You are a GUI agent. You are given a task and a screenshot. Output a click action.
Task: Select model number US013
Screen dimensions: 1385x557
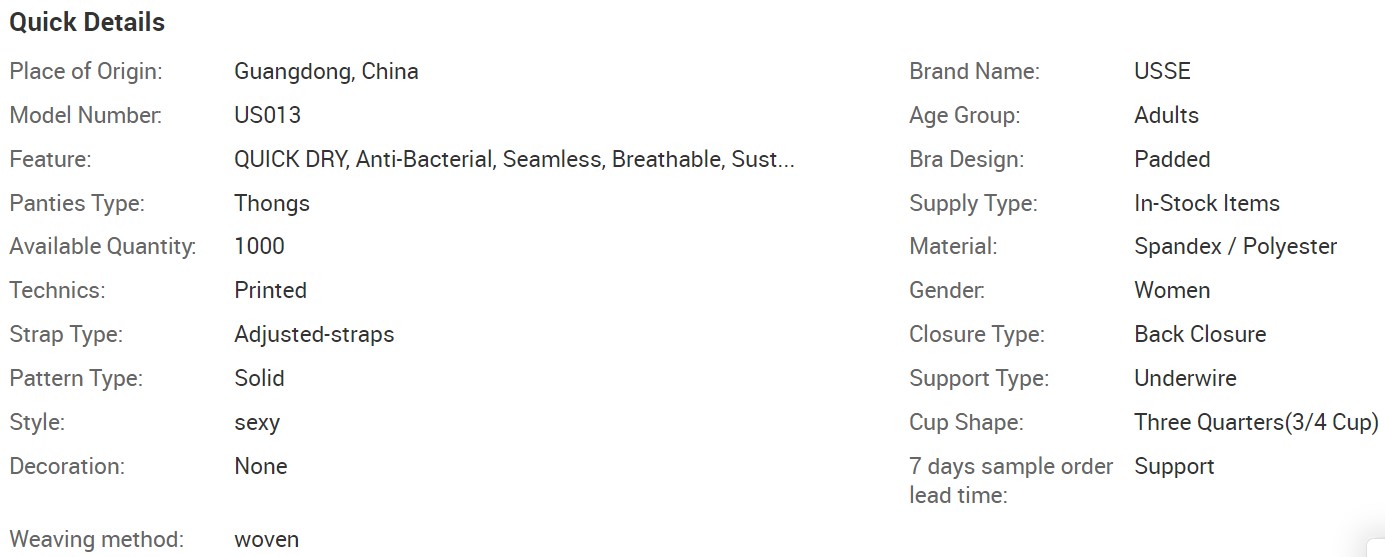(267, 115)
